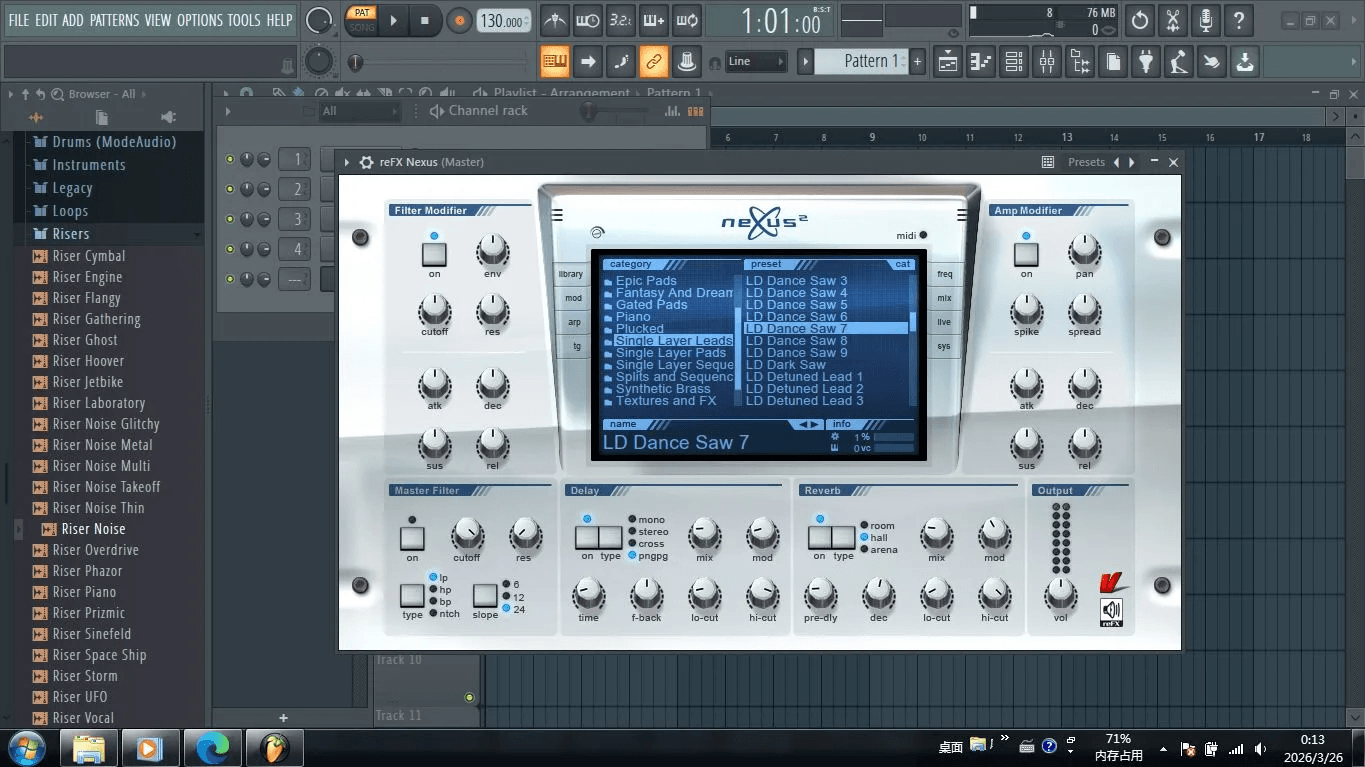The width and height of the screenshot is (1365, 767).
Task: Open the Piano roll view icon
Action: coord(980,62)
